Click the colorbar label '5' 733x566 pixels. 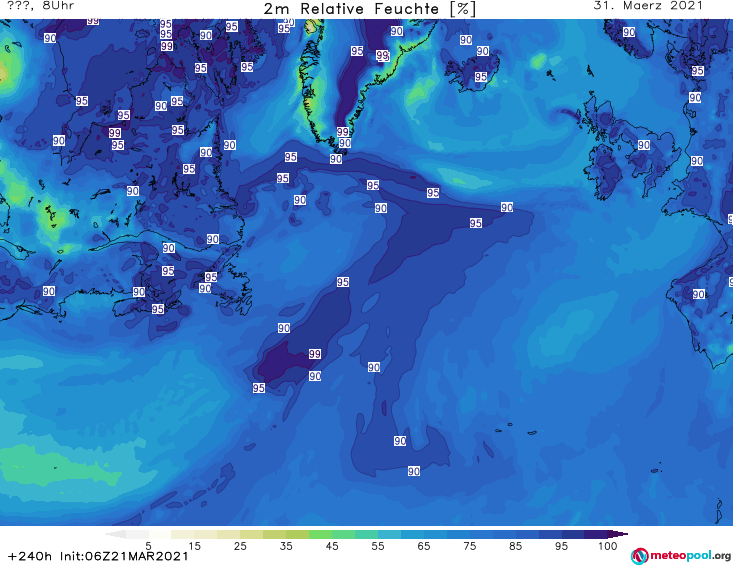click(x=148, y=546)
